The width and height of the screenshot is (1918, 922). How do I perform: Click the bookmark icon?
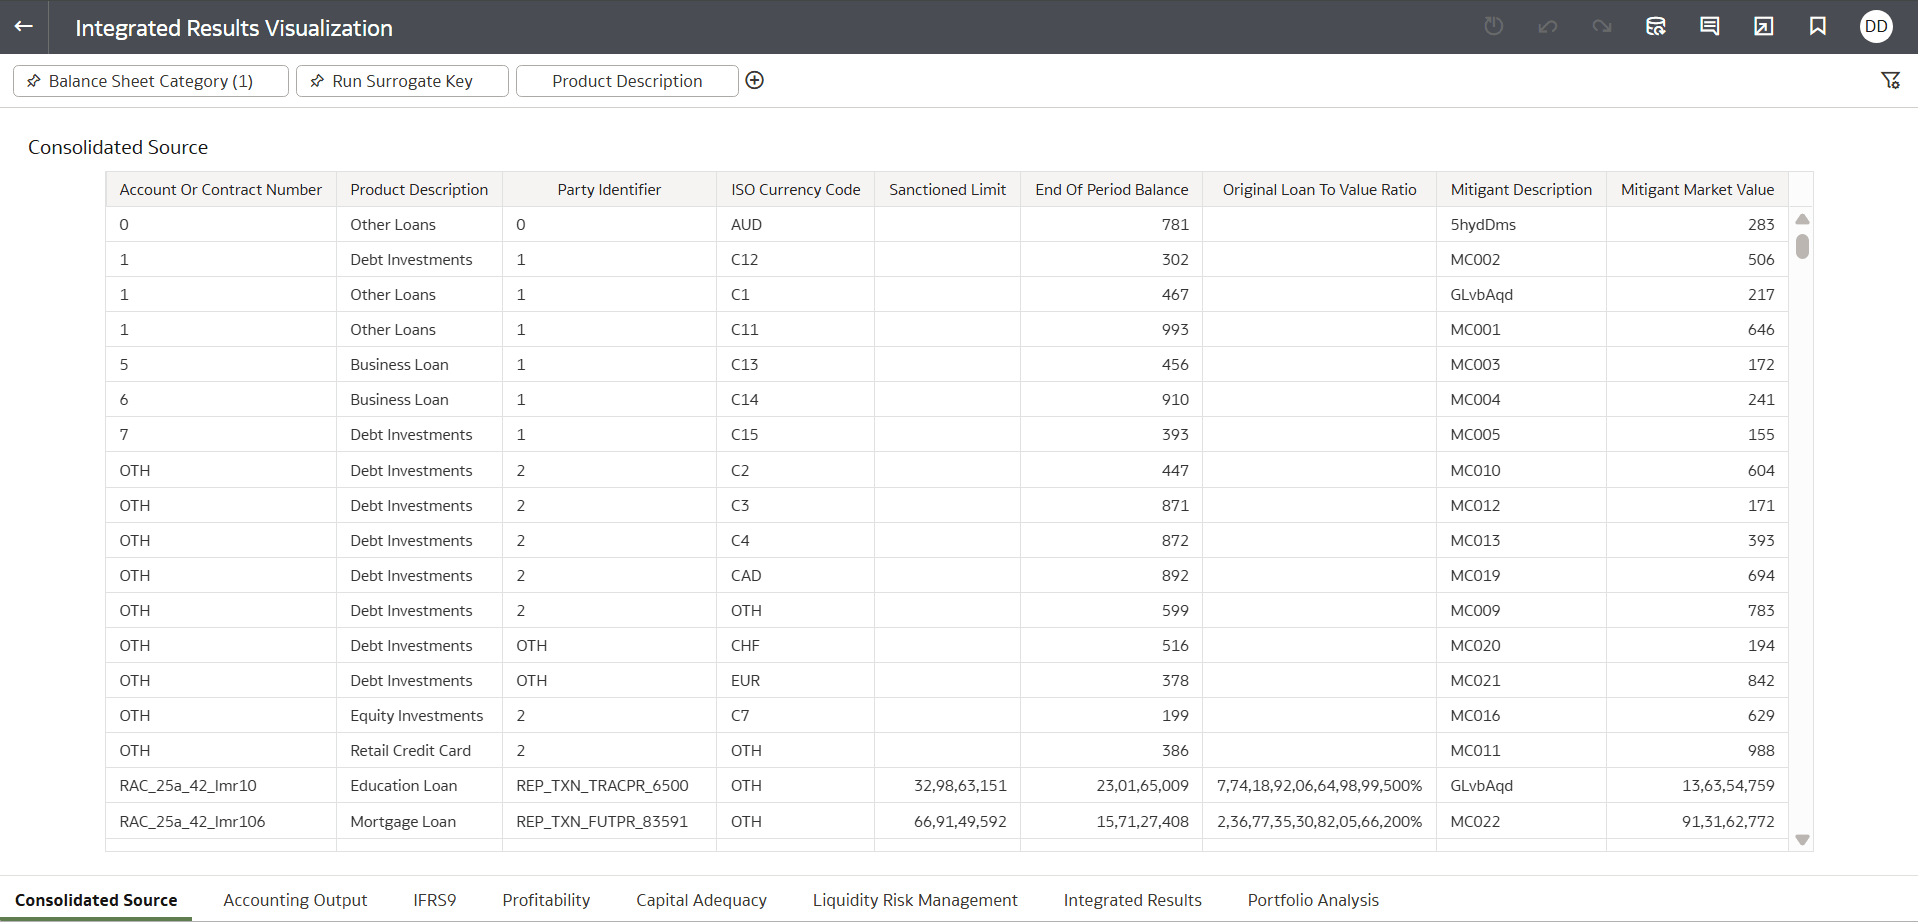1818,26
